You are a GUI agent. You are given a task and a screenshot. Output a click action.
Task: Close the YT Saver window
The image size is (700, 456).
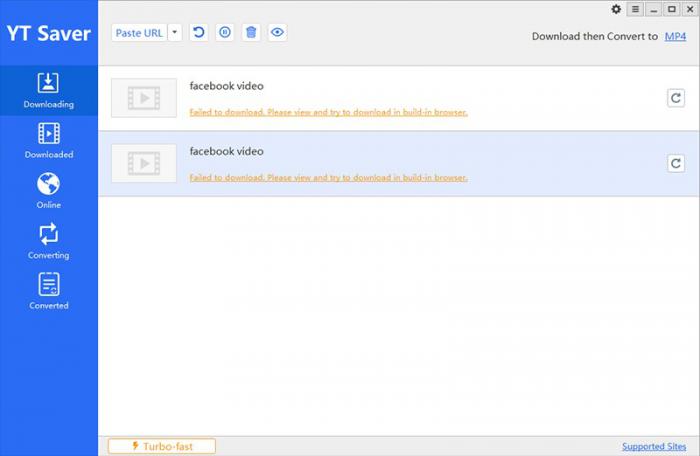click(690, 9)
